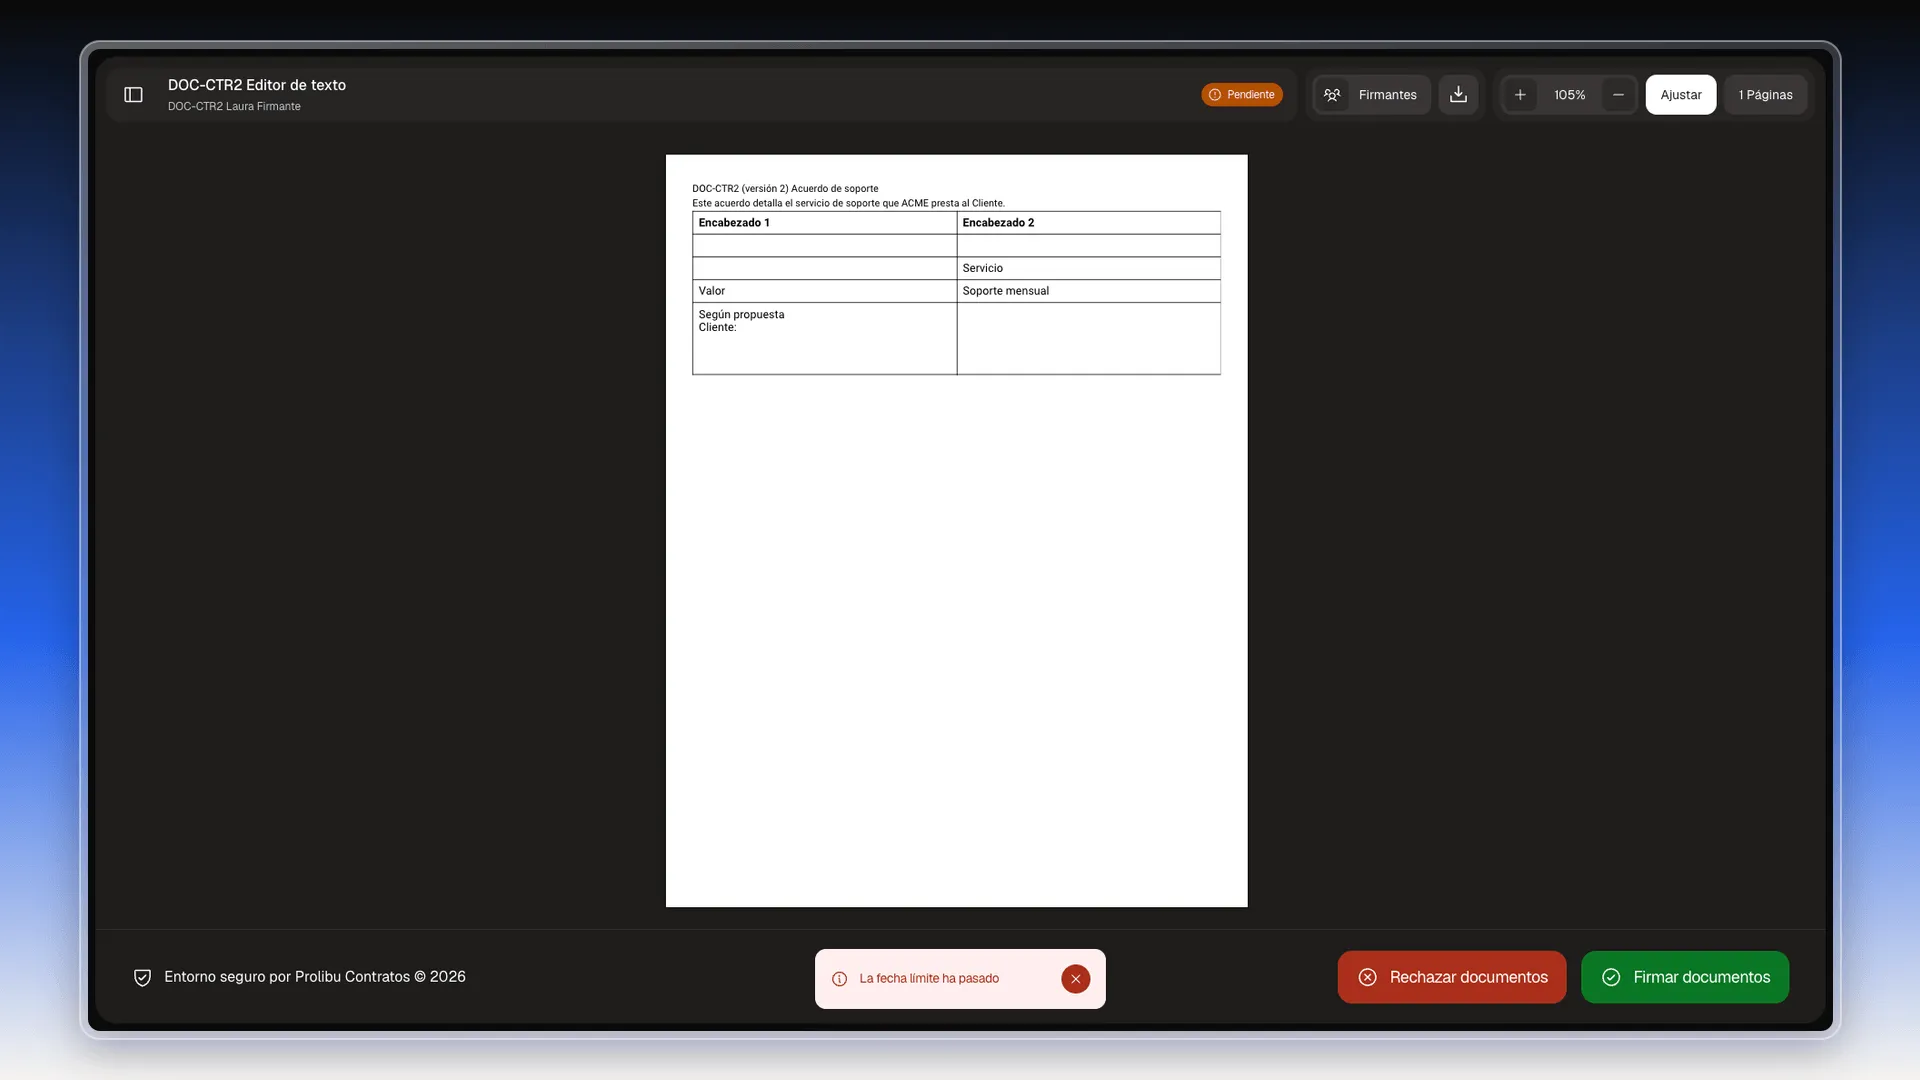The width and height of the screenshot is (1920, 1080).
Task: Zoom out with the minus icon
Action: point(1618,95)
